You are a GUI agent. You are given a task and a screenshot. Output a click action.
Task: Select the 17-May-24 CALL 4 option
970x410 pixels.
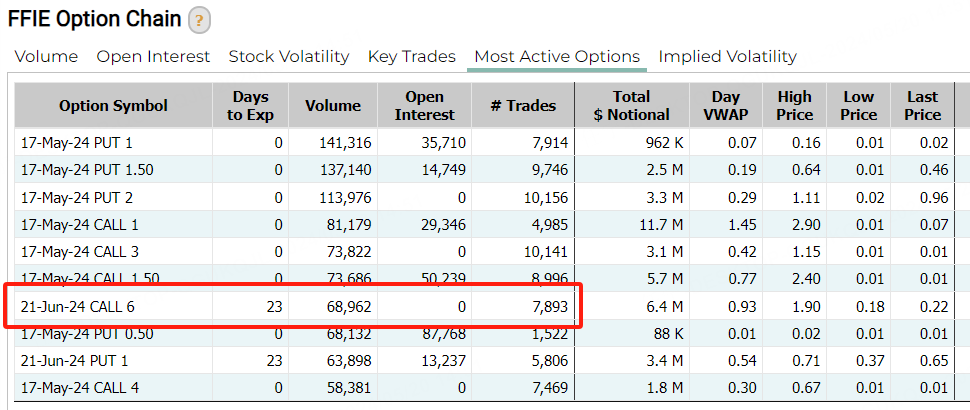80,387
